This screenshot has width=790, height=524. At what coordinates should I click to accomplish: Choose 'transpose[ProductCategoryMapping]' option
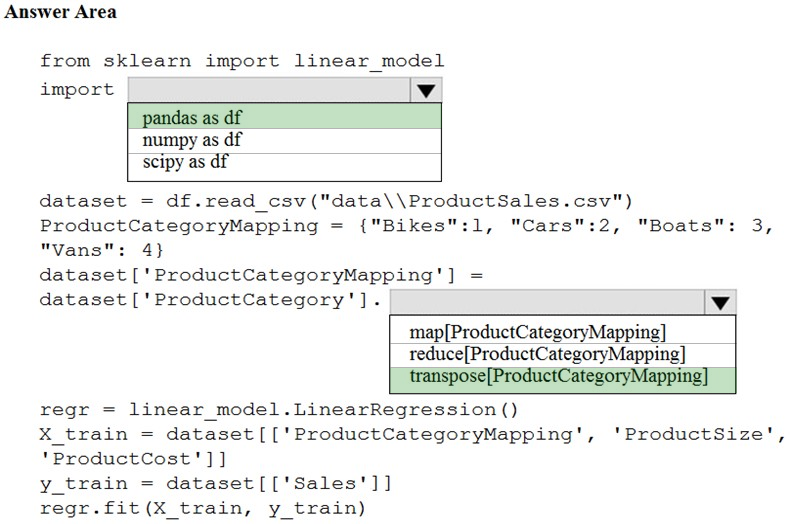tap(563, 380)
